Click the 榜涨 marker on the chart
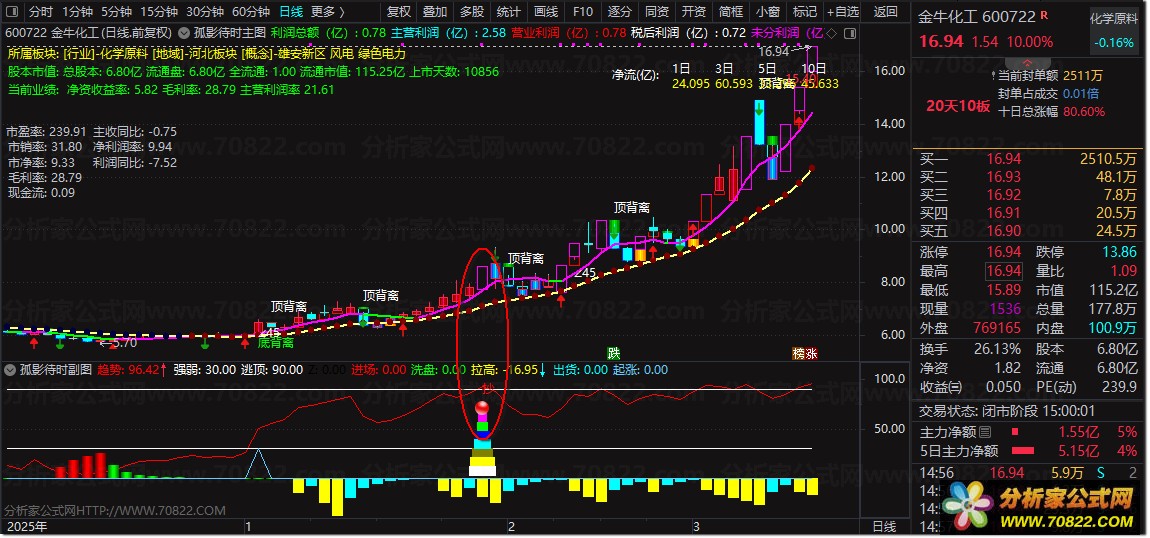The height and width of the screenshot is (538, 1150). coord(805,353)
